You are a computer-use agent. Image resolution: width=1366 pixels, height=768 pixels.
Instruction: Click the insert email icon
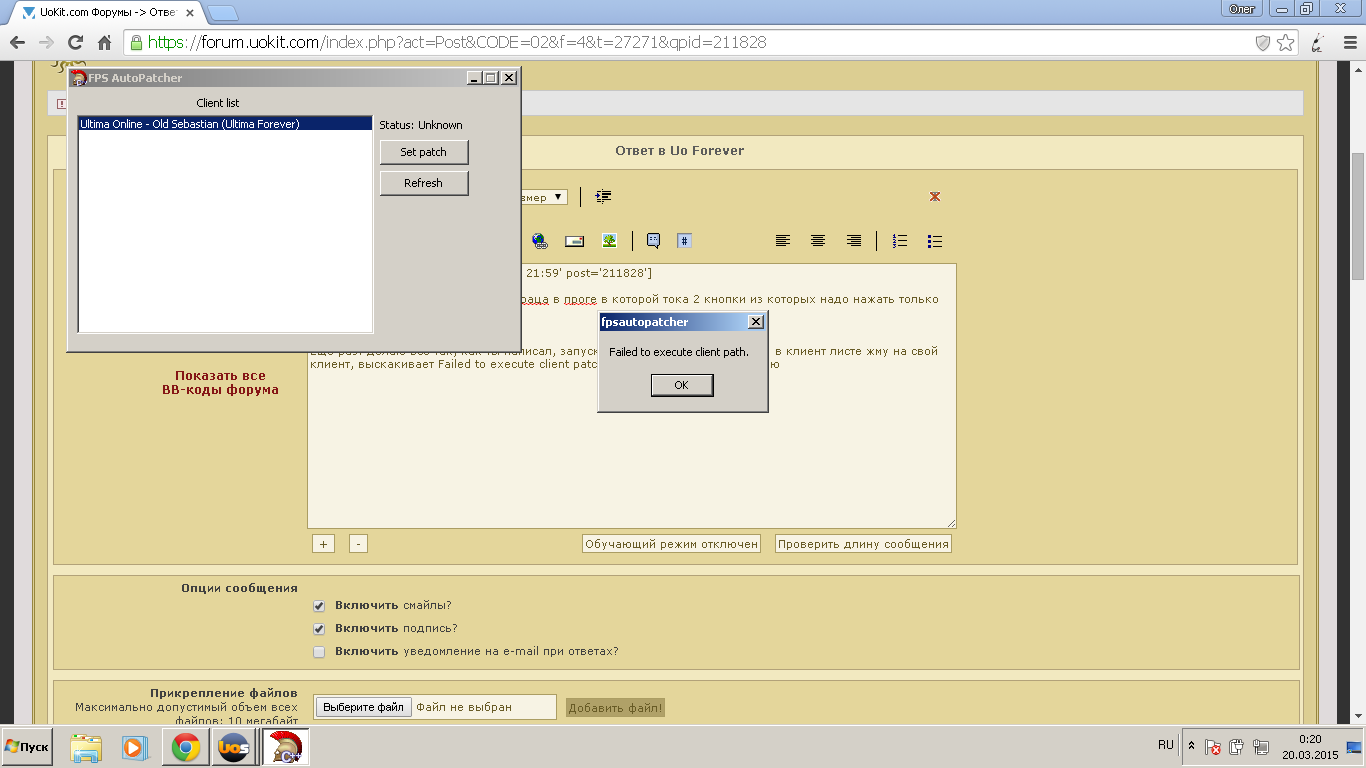point(575,241)
